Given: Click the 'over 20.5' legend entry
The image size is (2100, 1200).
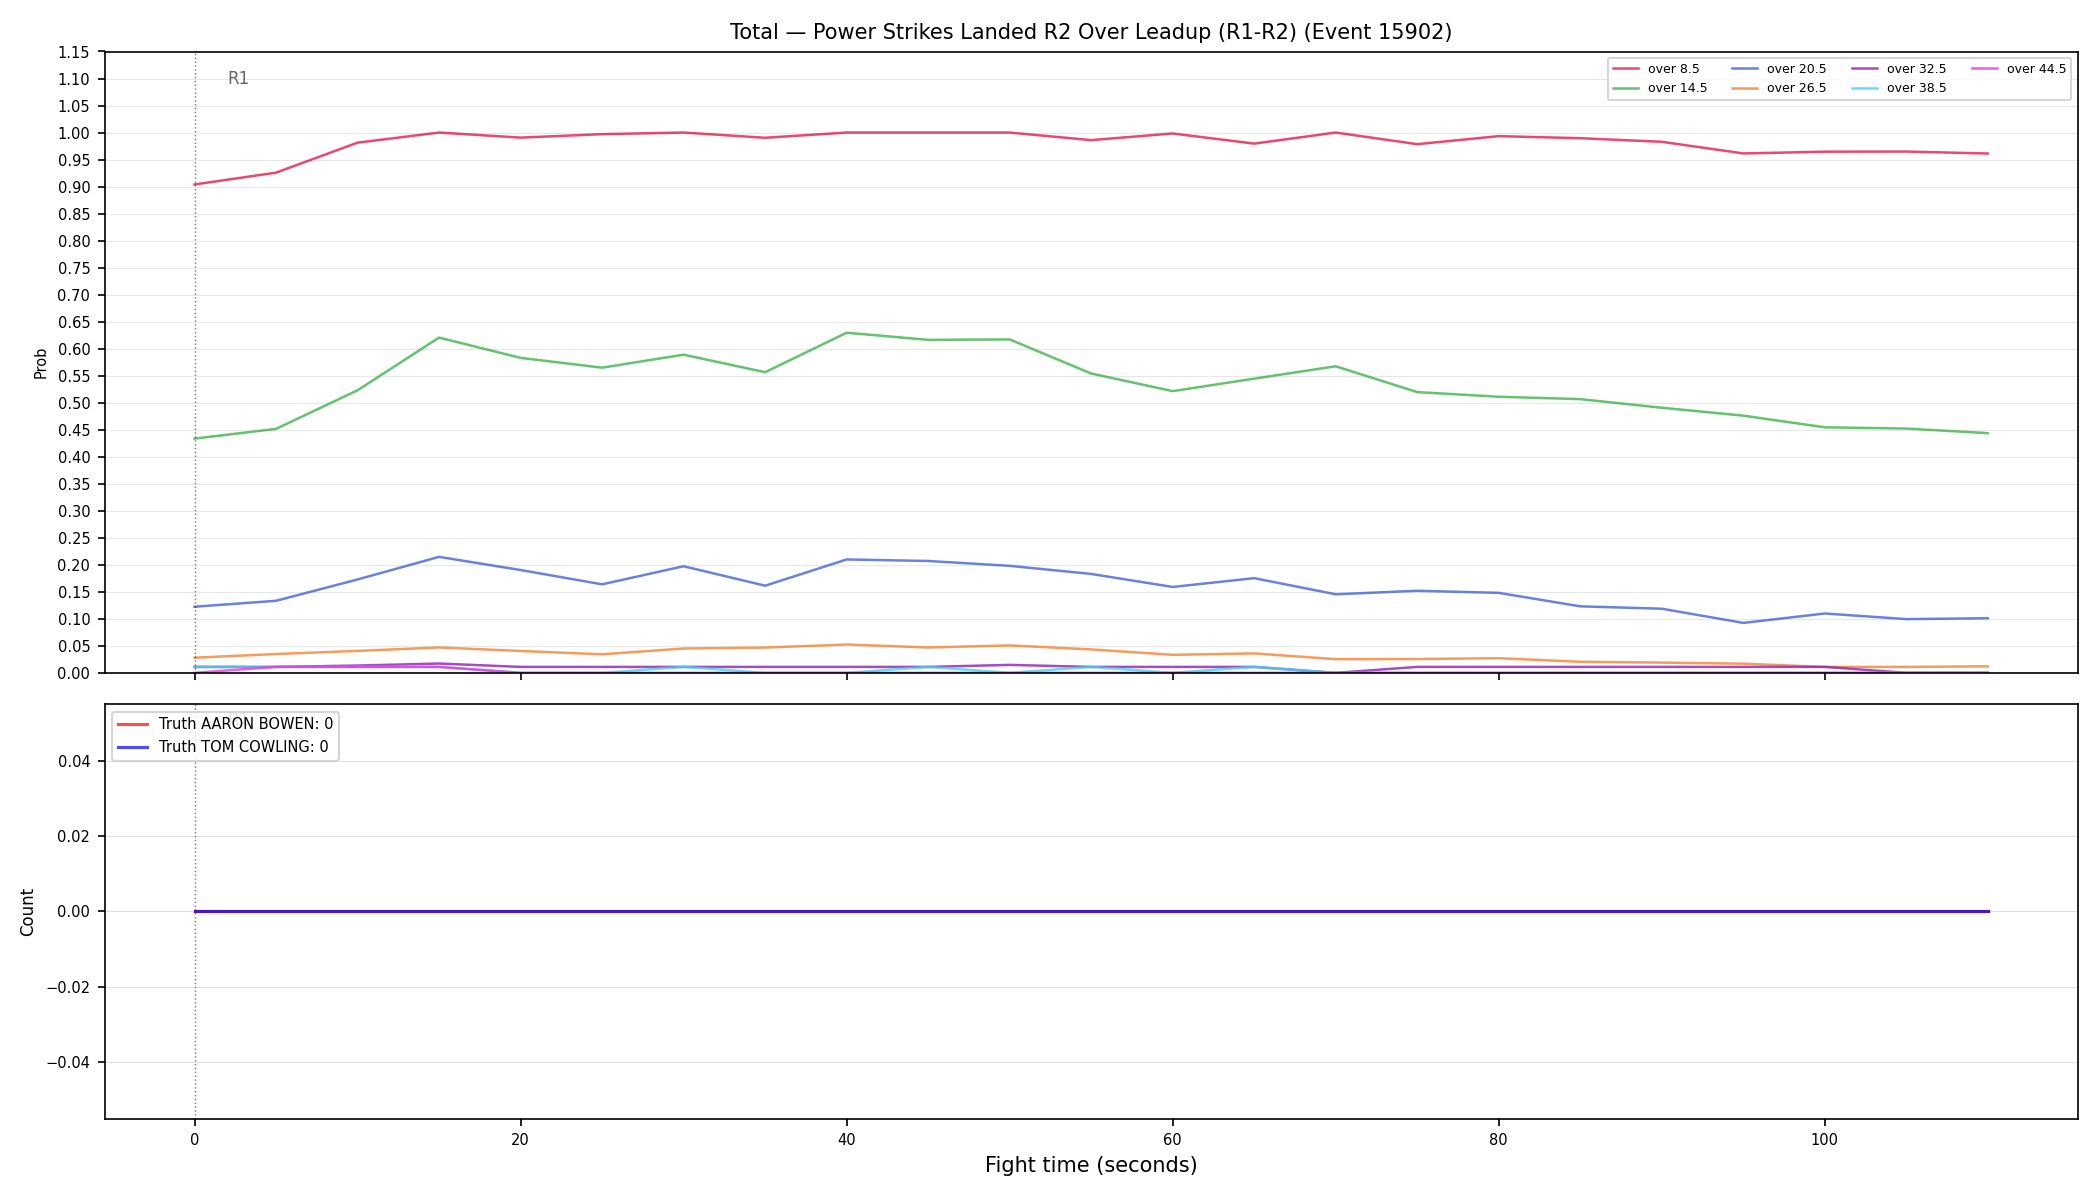Looking at the screenshot, I should pos(1779,69).
